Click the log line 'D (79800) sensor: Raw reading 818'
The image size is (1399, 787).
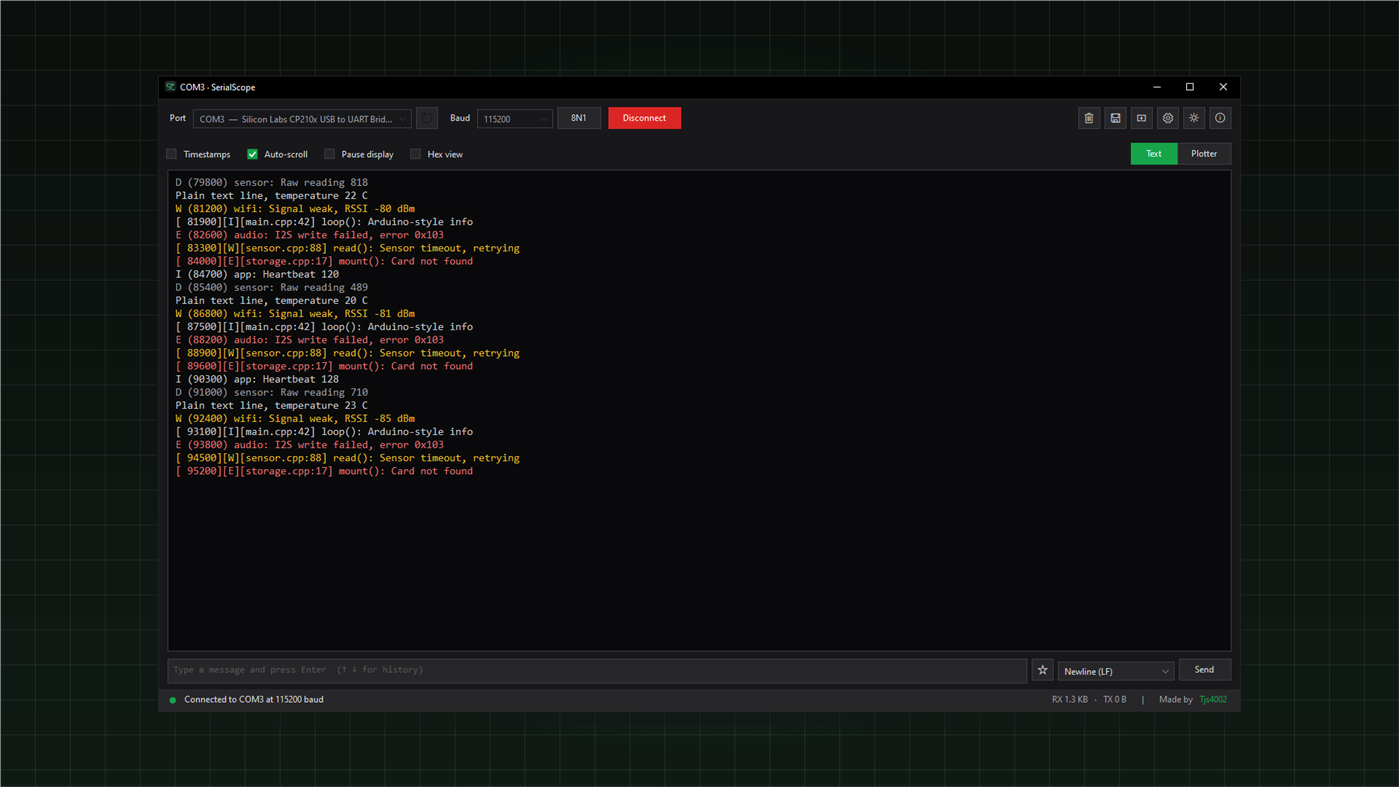tap(272, 183)
